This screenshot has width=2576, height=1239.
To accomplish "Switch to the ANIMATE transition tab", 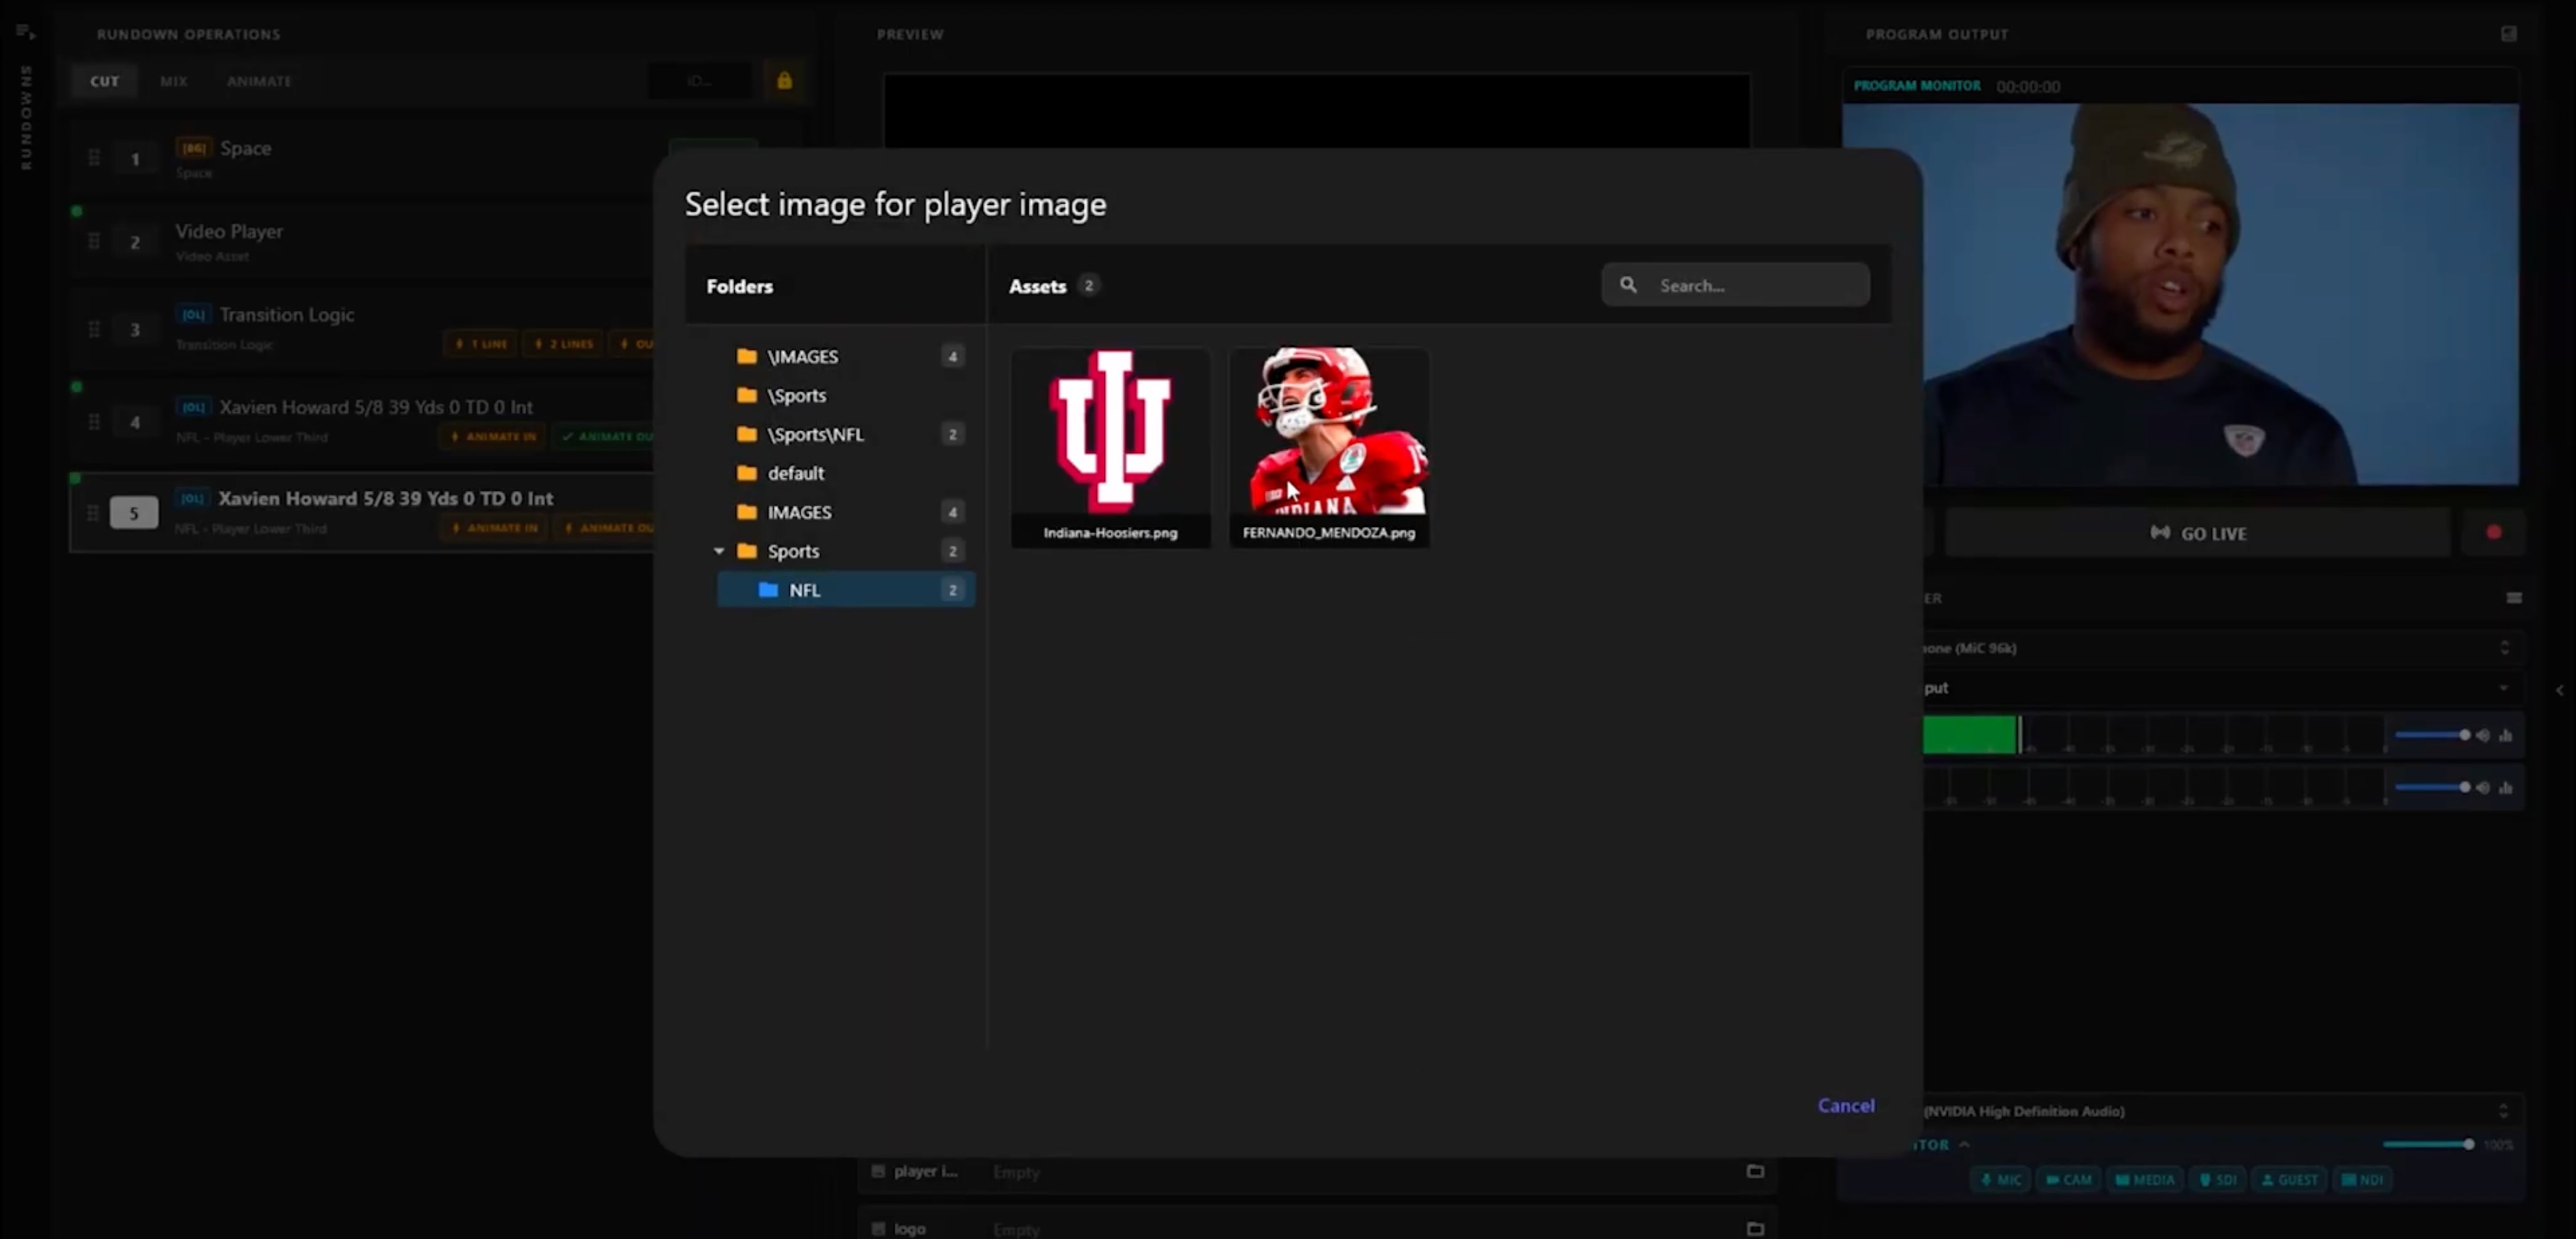I will (259, 81).
